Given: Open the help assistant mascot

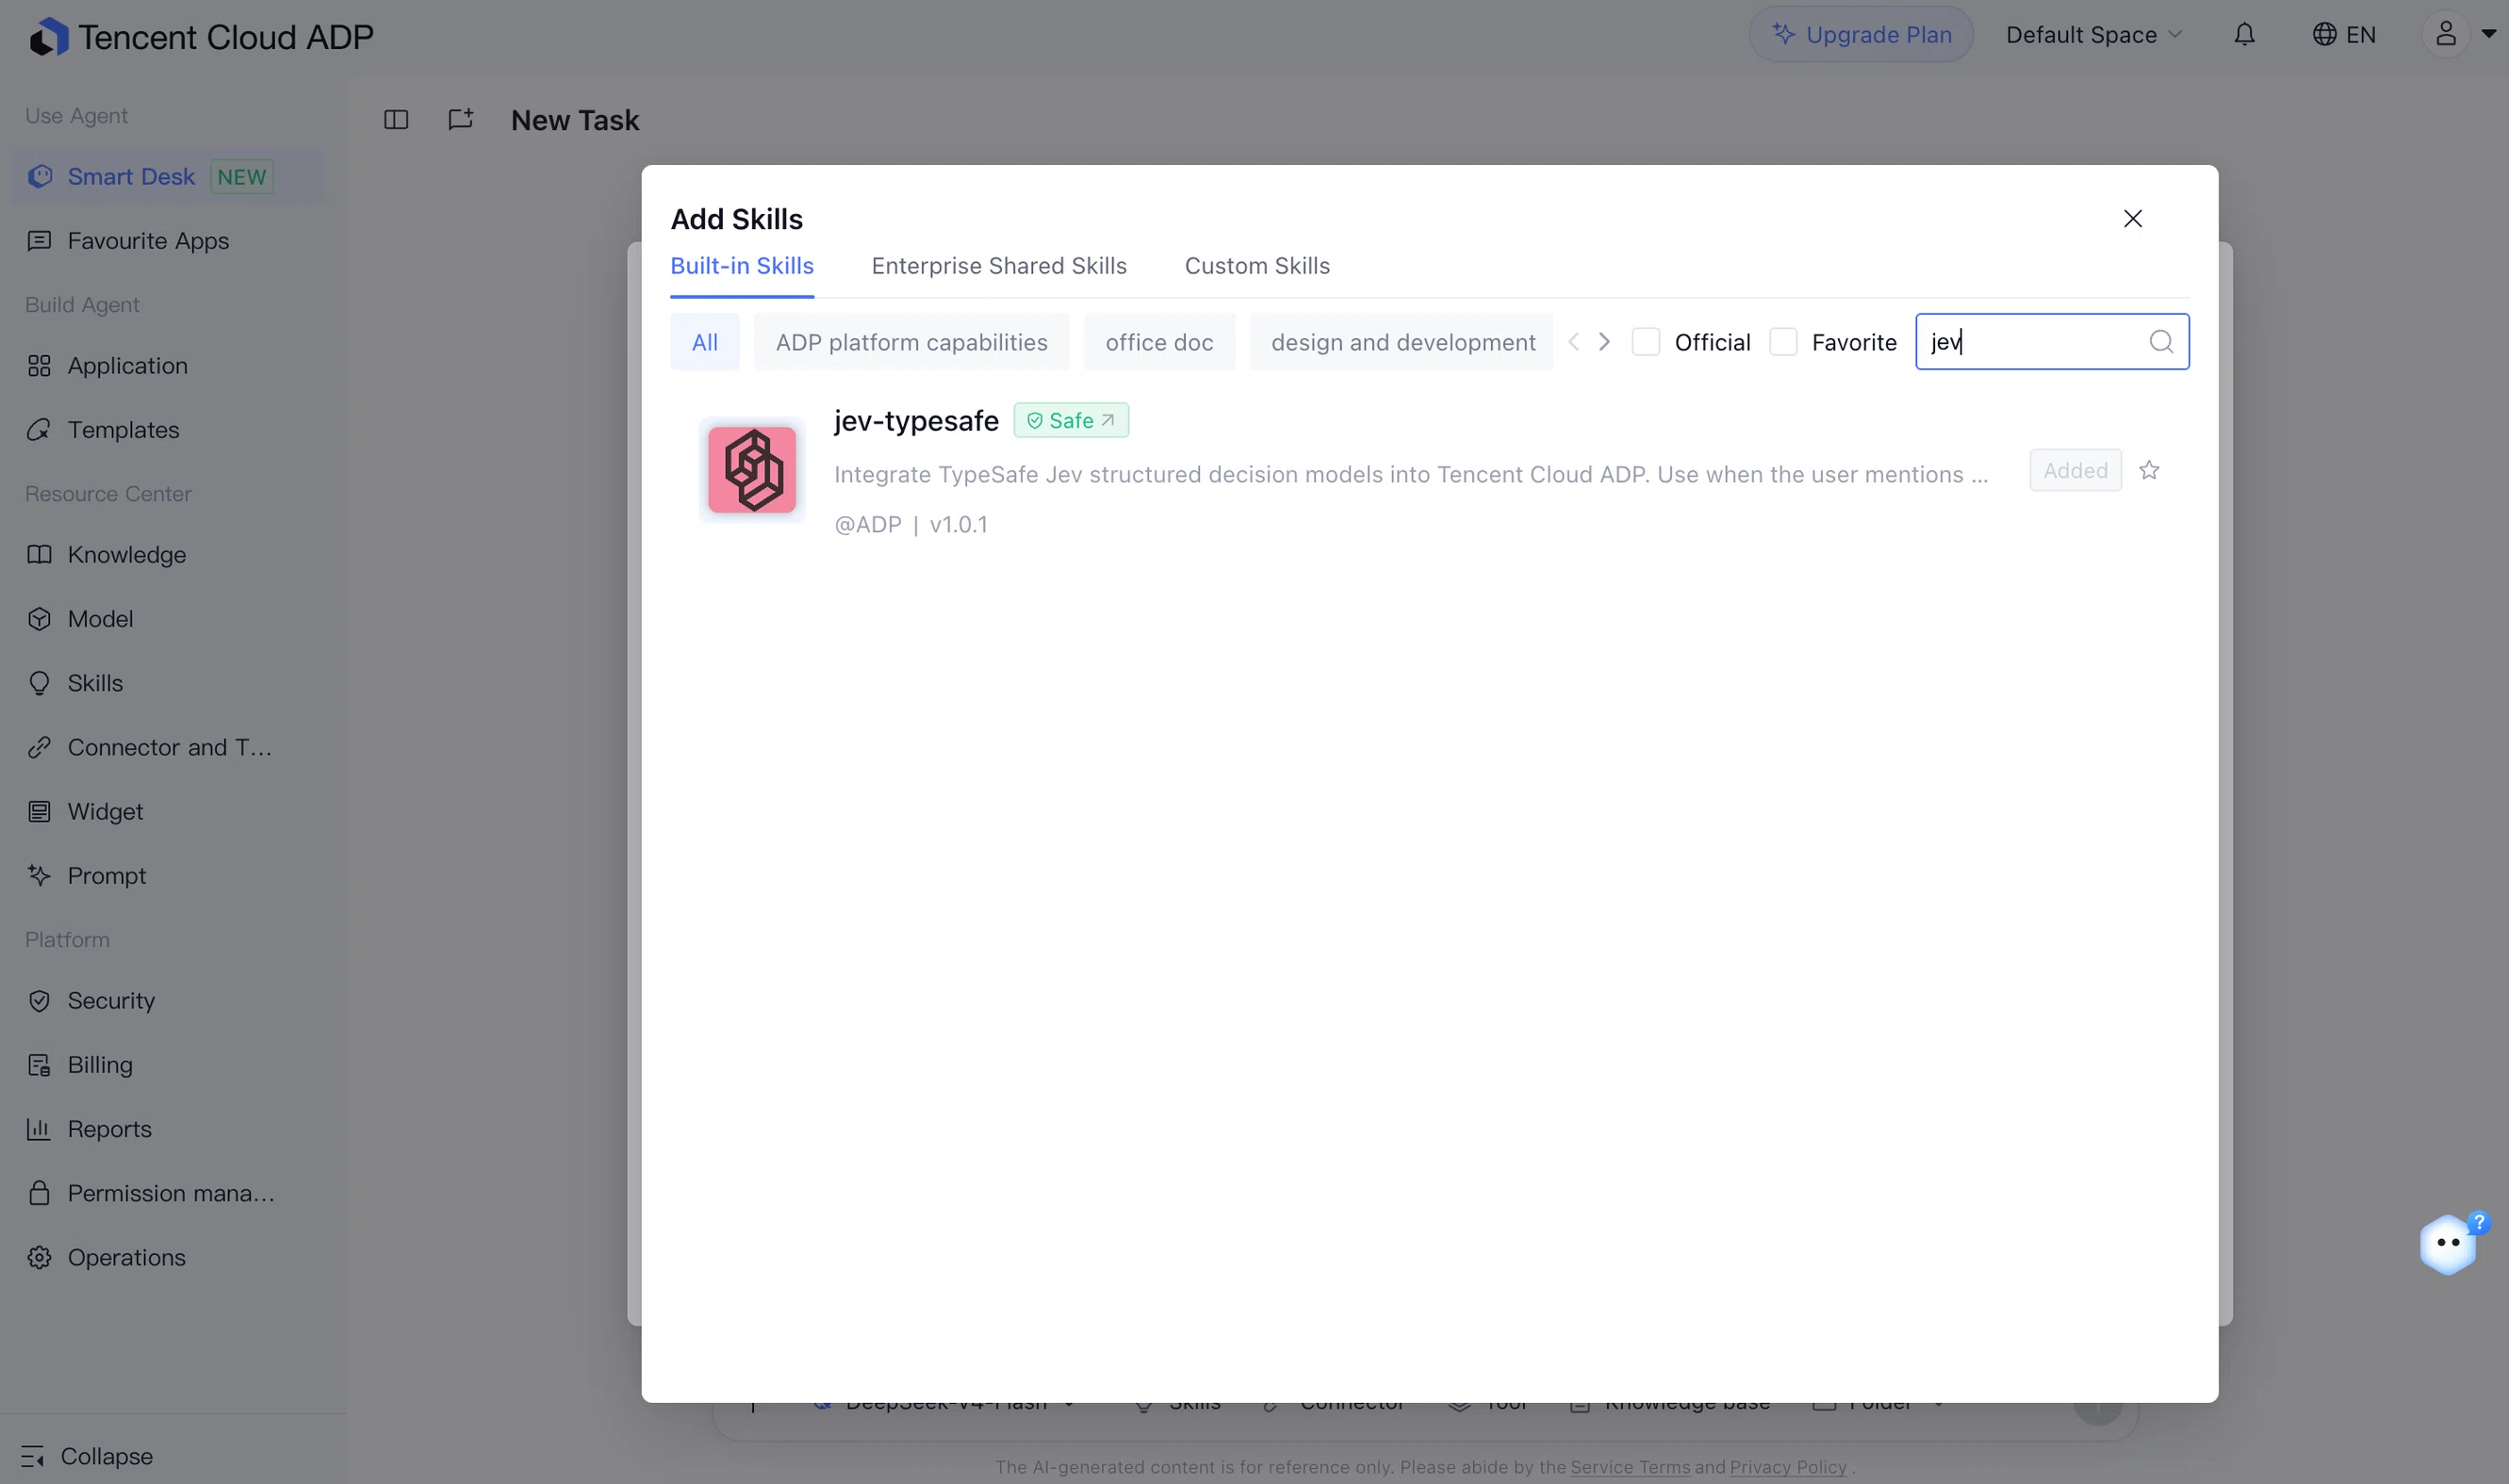Looking at the screenshot, I should coord(2448,1243).
